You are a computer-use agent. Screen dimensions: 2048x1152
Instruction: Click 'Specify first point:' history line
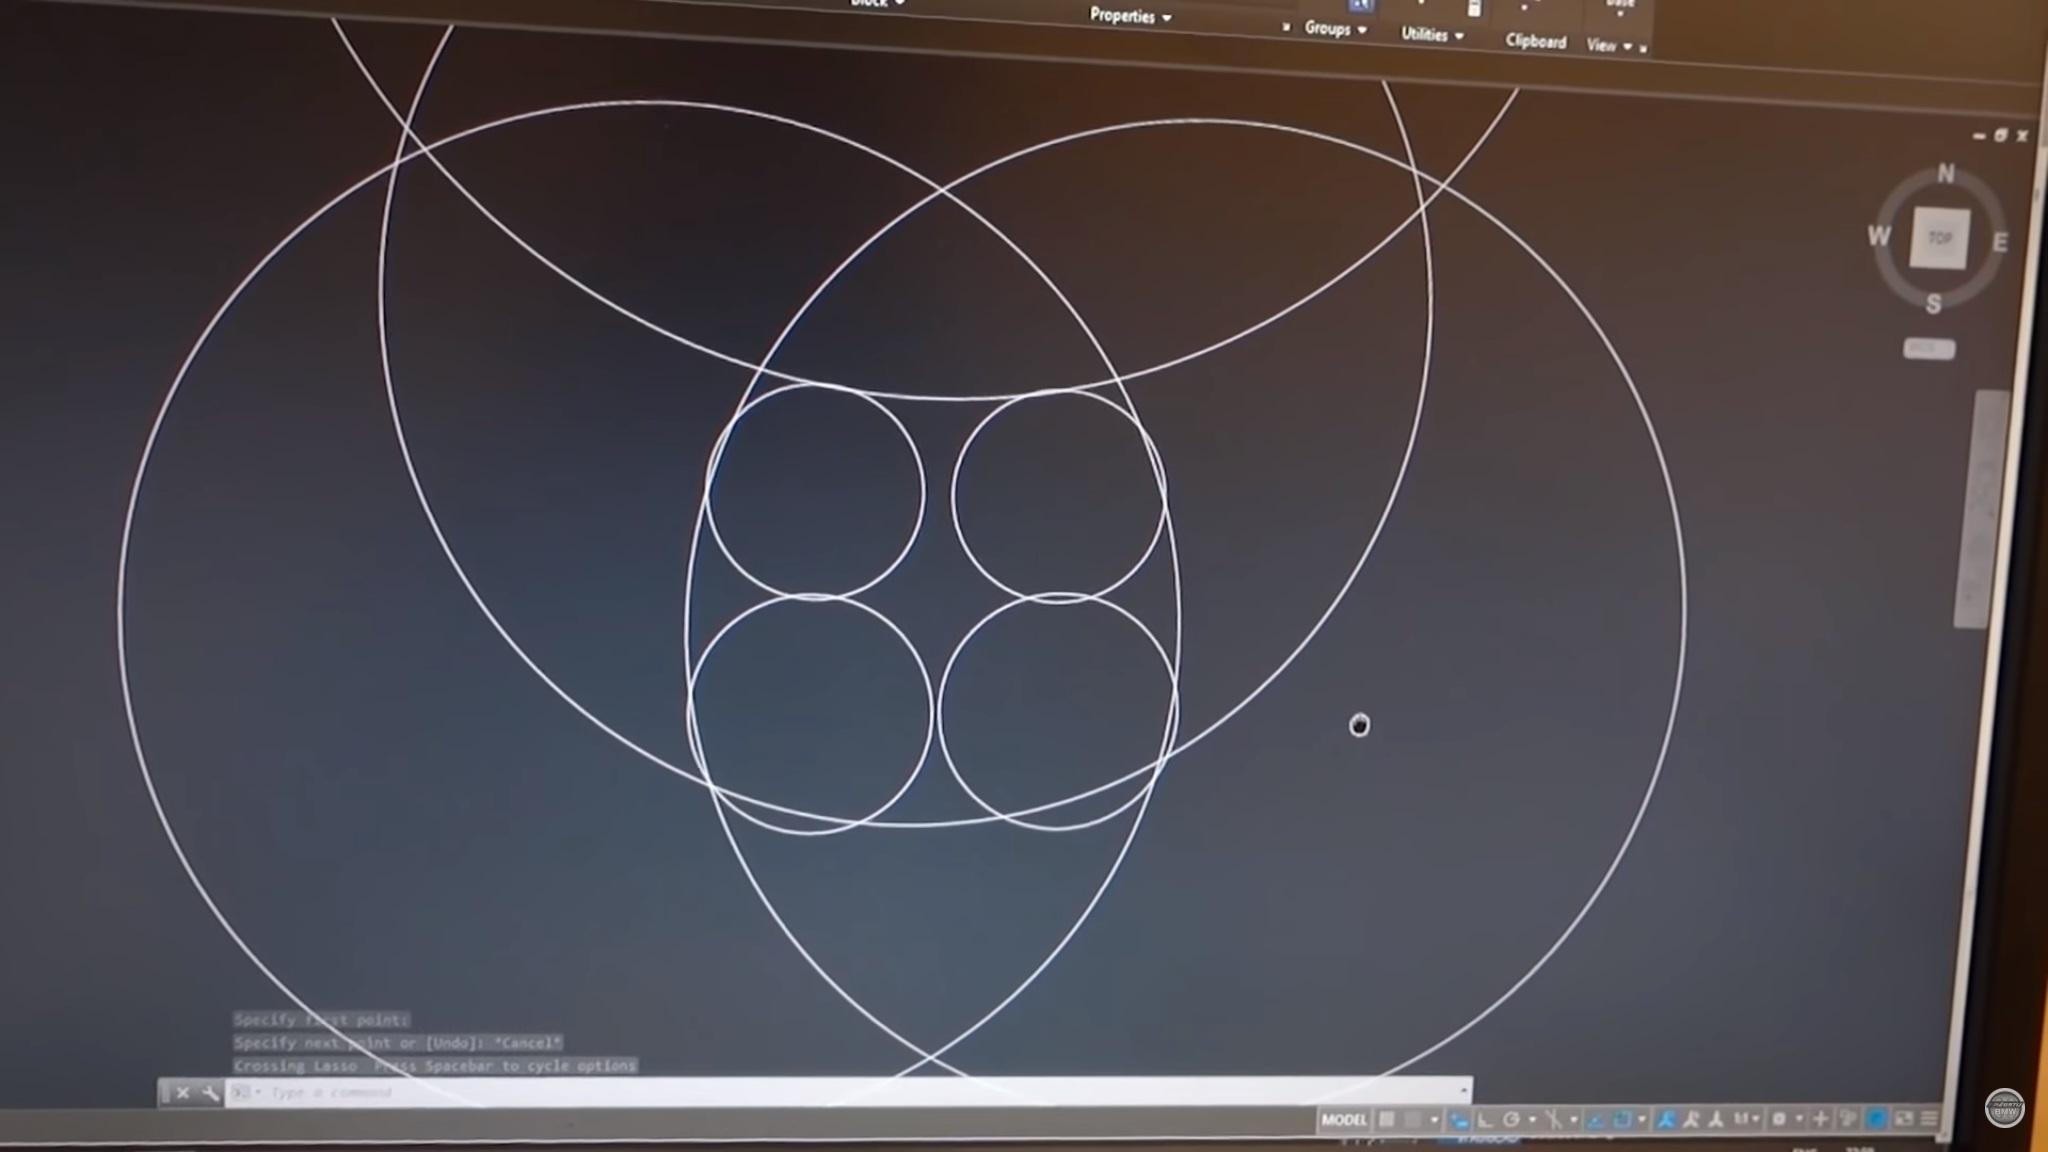coord(321,1020)
